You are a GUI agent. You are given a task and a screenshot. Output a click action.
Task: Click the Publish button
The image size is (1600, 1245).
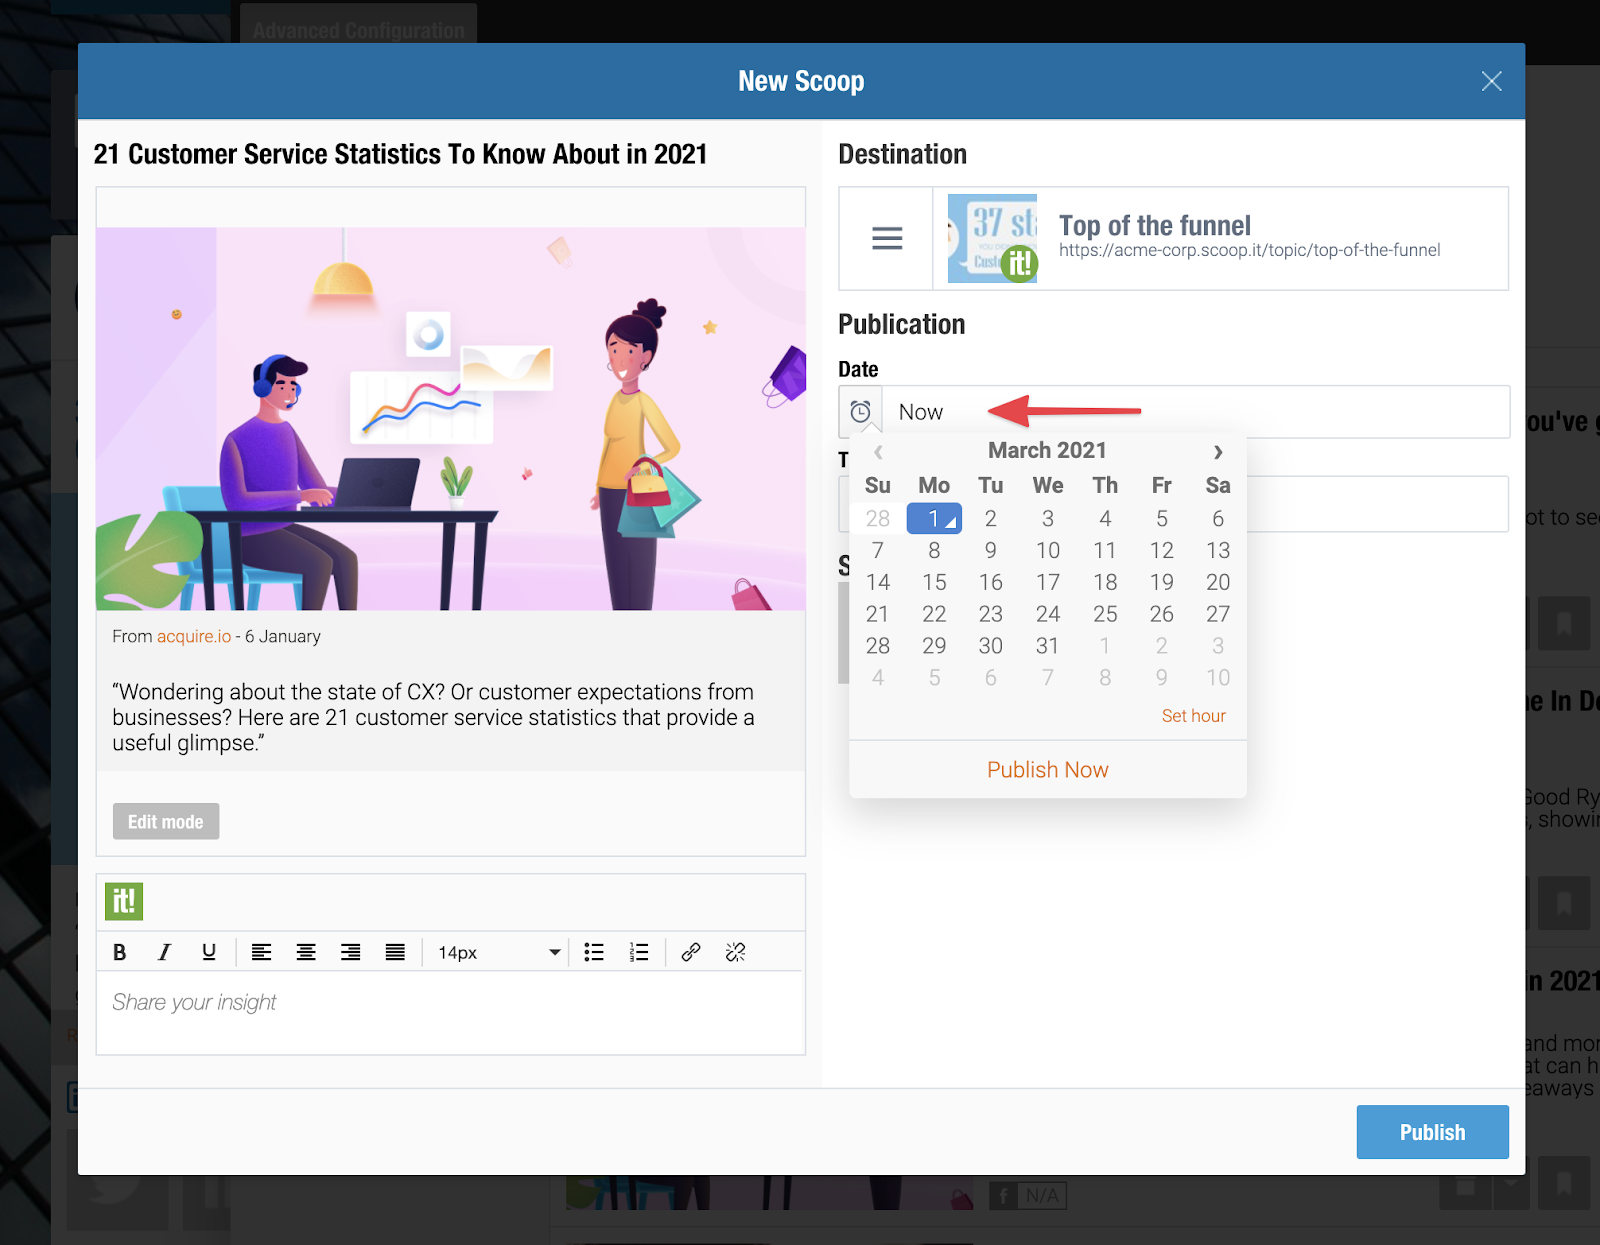[x=1432, y=1132]
